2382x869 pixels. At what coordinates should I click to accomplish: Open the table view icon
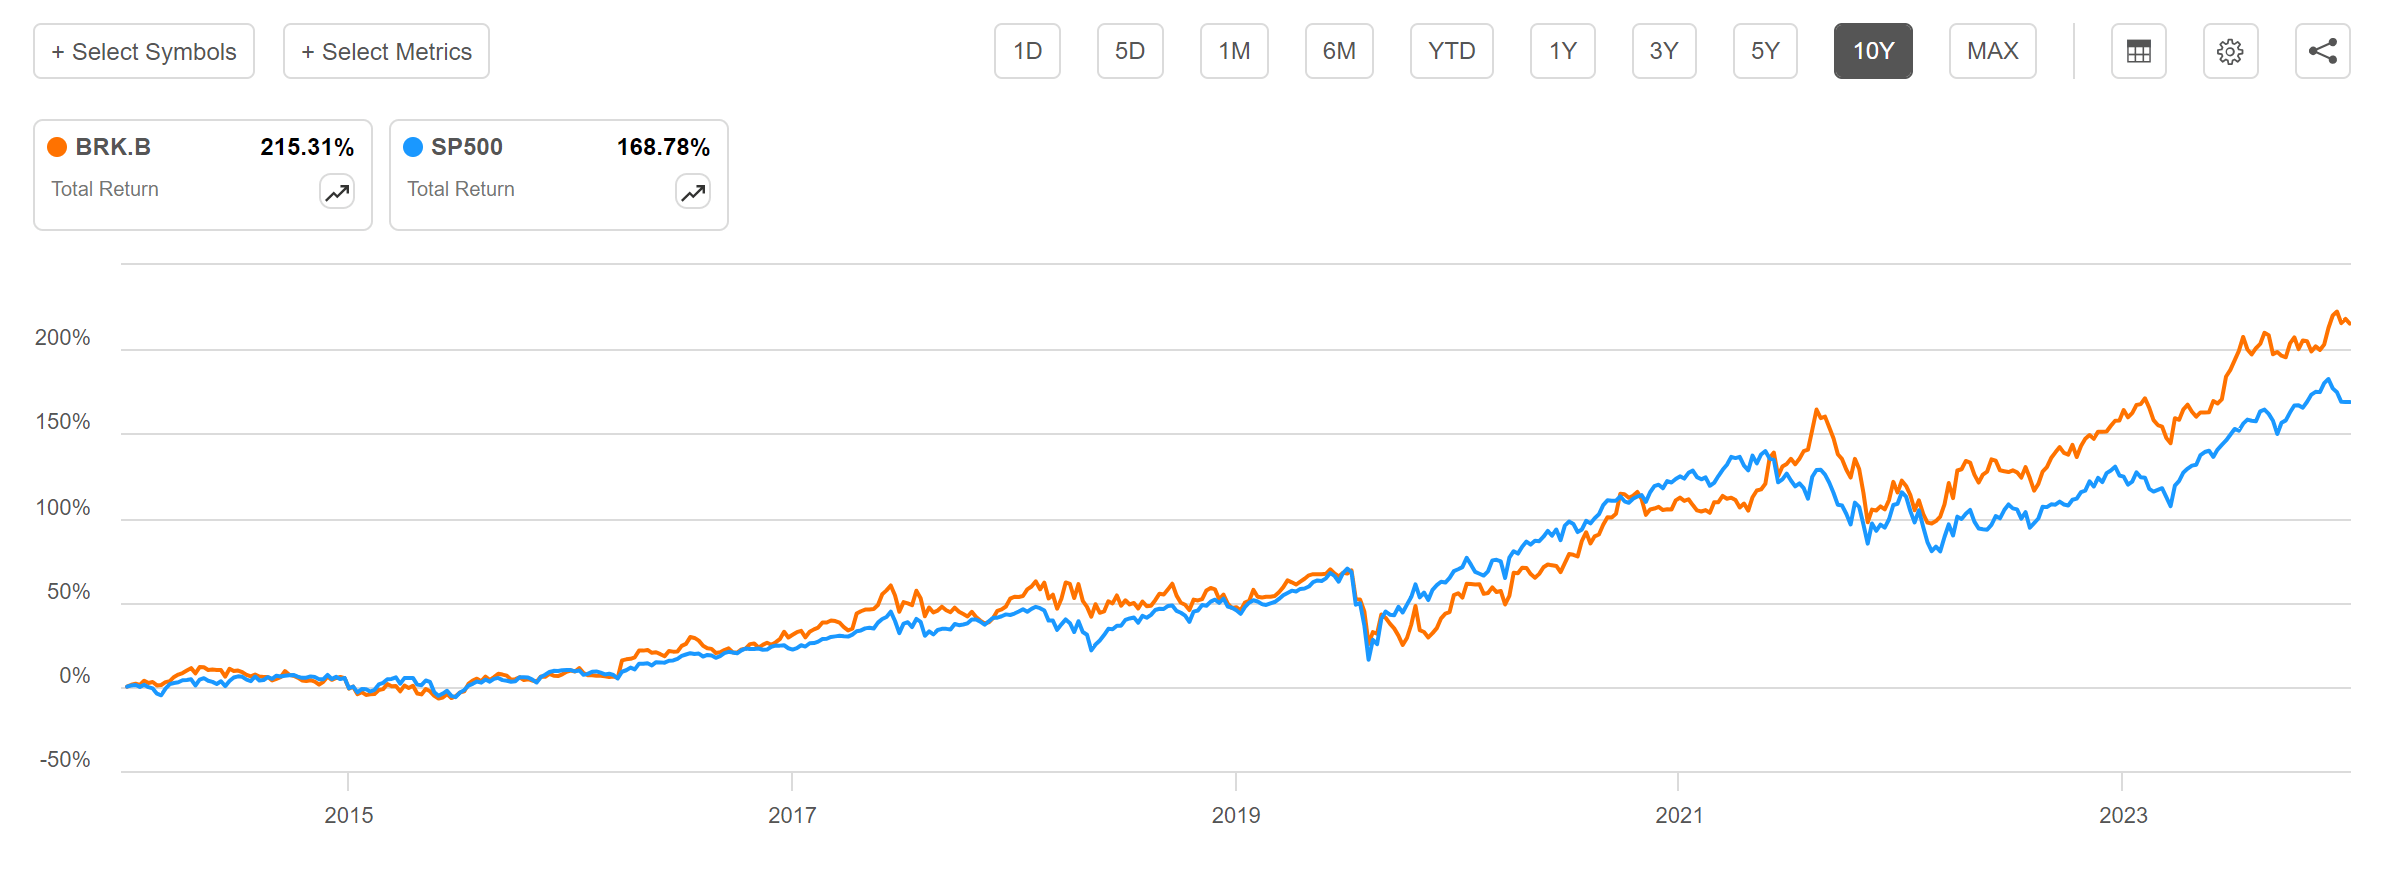click(x=2138, y=51)
